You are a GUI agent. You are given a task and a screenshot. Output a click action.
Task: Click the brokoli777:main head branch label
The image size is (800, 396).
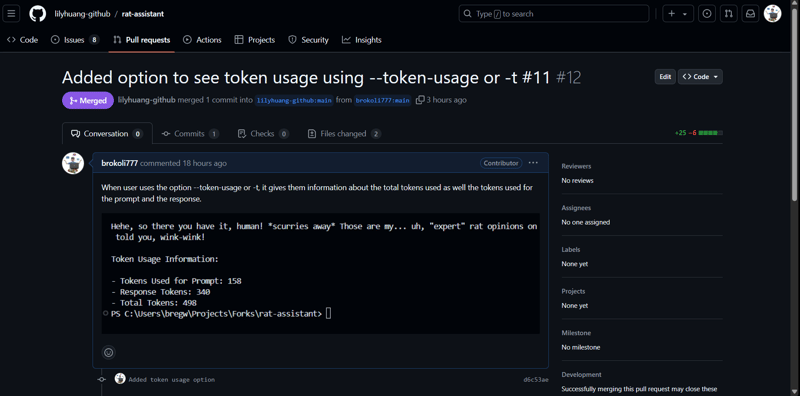pyautogui.click(x=383, y=101)
